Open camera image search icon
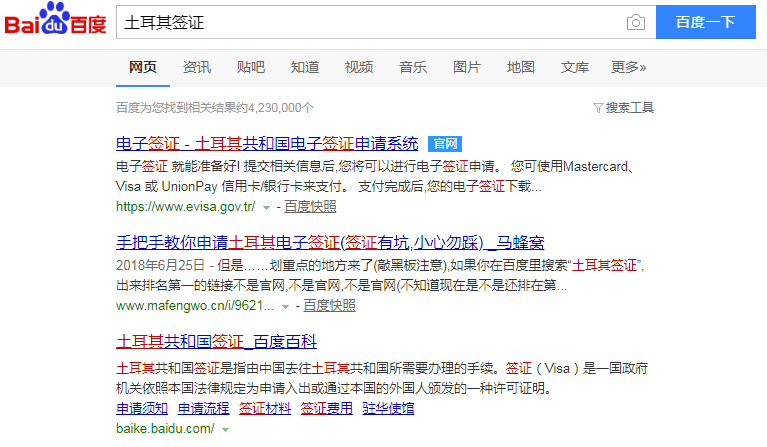This screenshot has width=767, height=447. click(x=635, y=22)
